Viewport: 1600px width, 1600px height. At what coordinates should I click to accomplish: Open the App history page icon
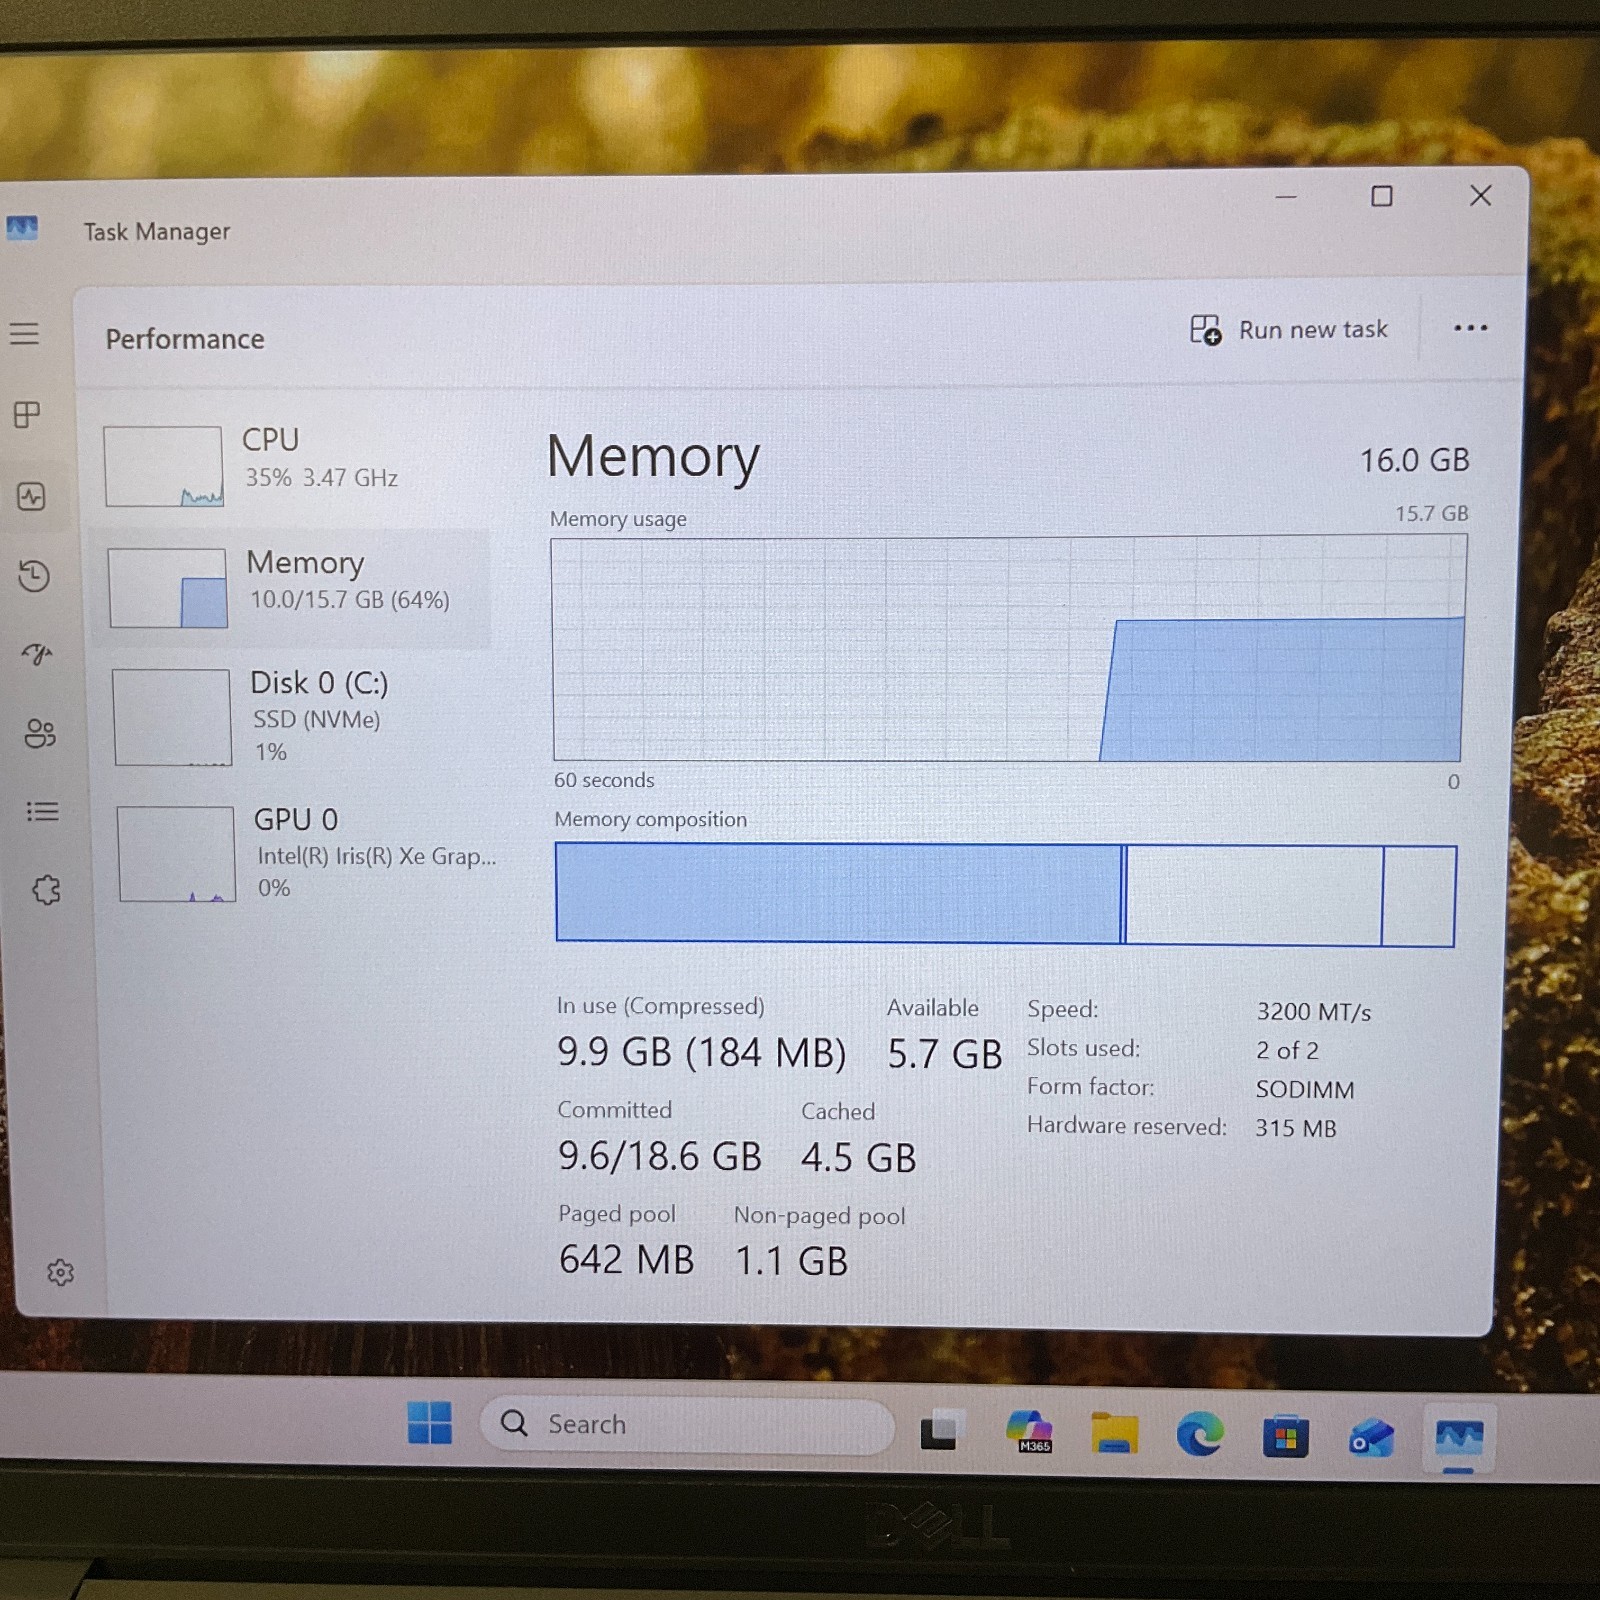34,576
